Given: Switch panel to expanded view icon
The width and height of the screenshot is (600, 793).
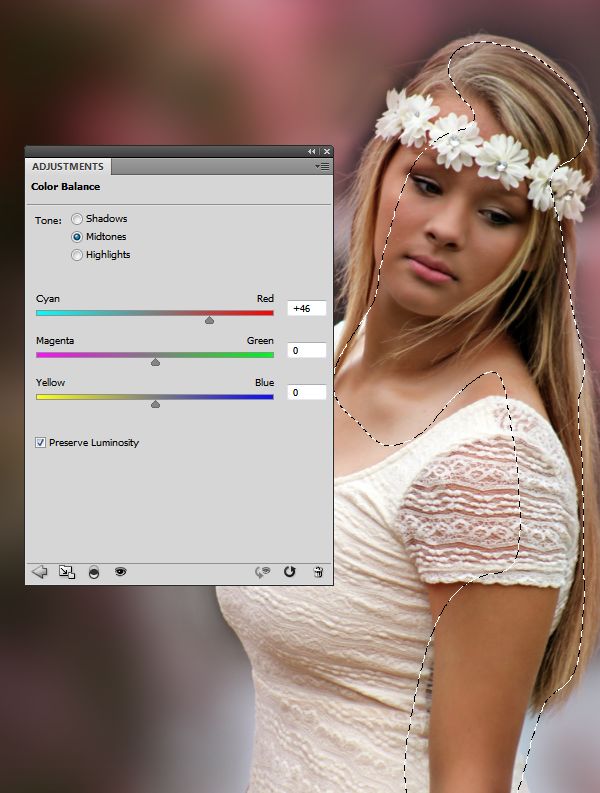Looking at the screenshot, I should (67, 572).
